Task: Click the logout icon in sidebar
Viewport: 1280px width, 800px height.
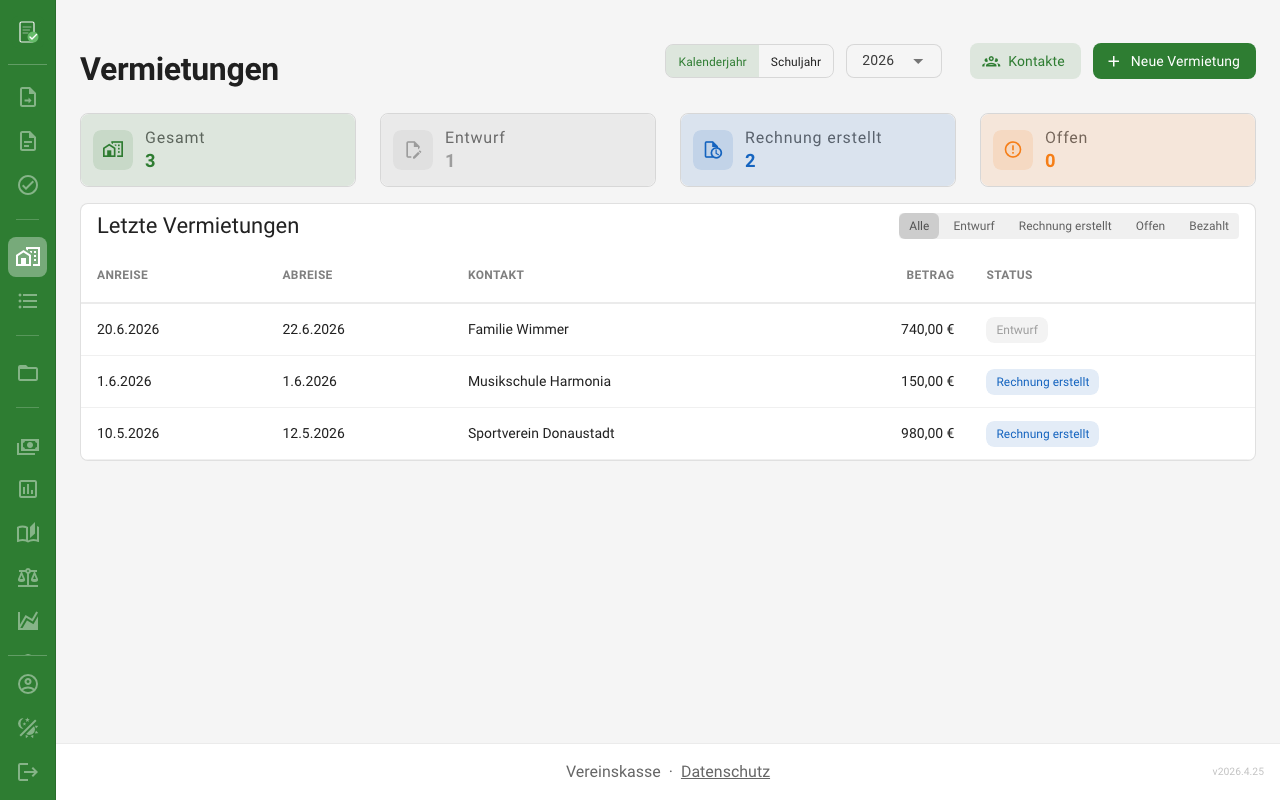Action: (x=28, y=772)
